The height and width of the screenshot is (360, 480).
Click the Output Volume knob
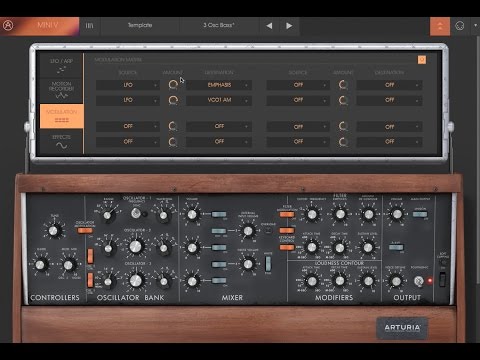click(397, 214)
